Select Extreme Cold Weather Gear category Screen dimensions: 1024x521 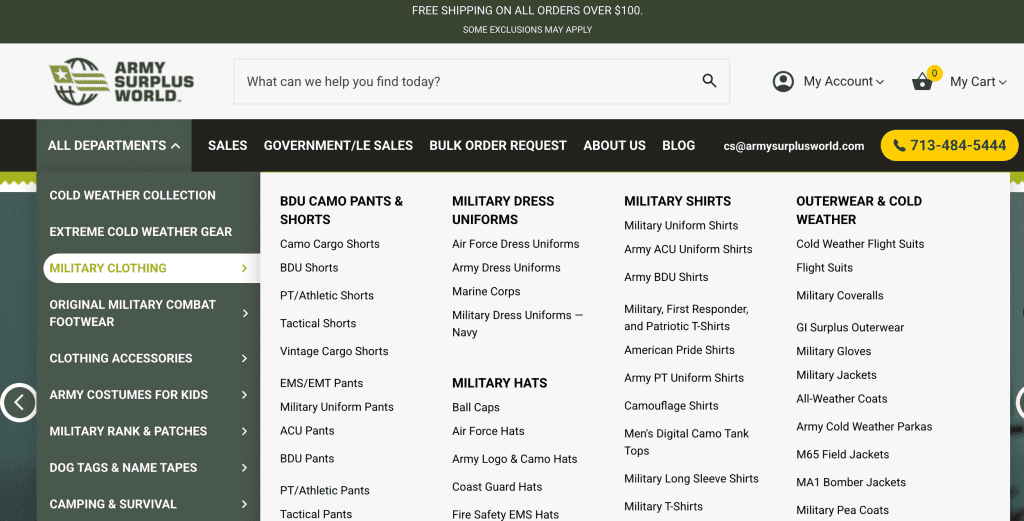pyautogui.click(x=141, y=232)
